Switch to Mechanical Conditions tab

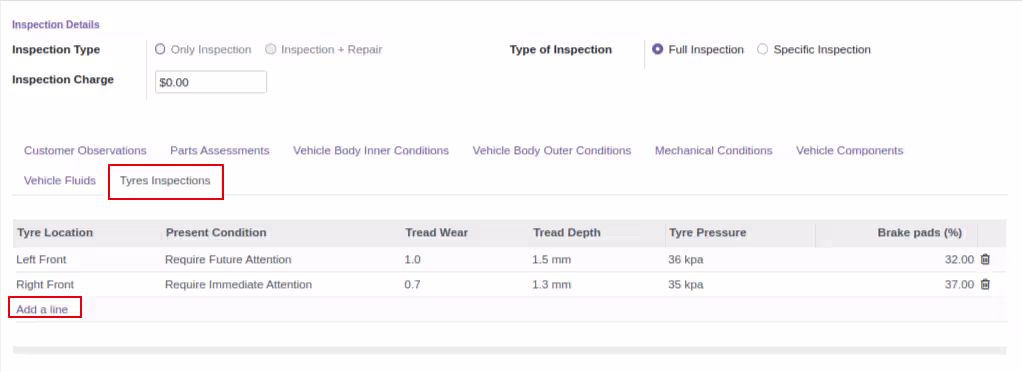pyautogui.click(x=714, y=150)
